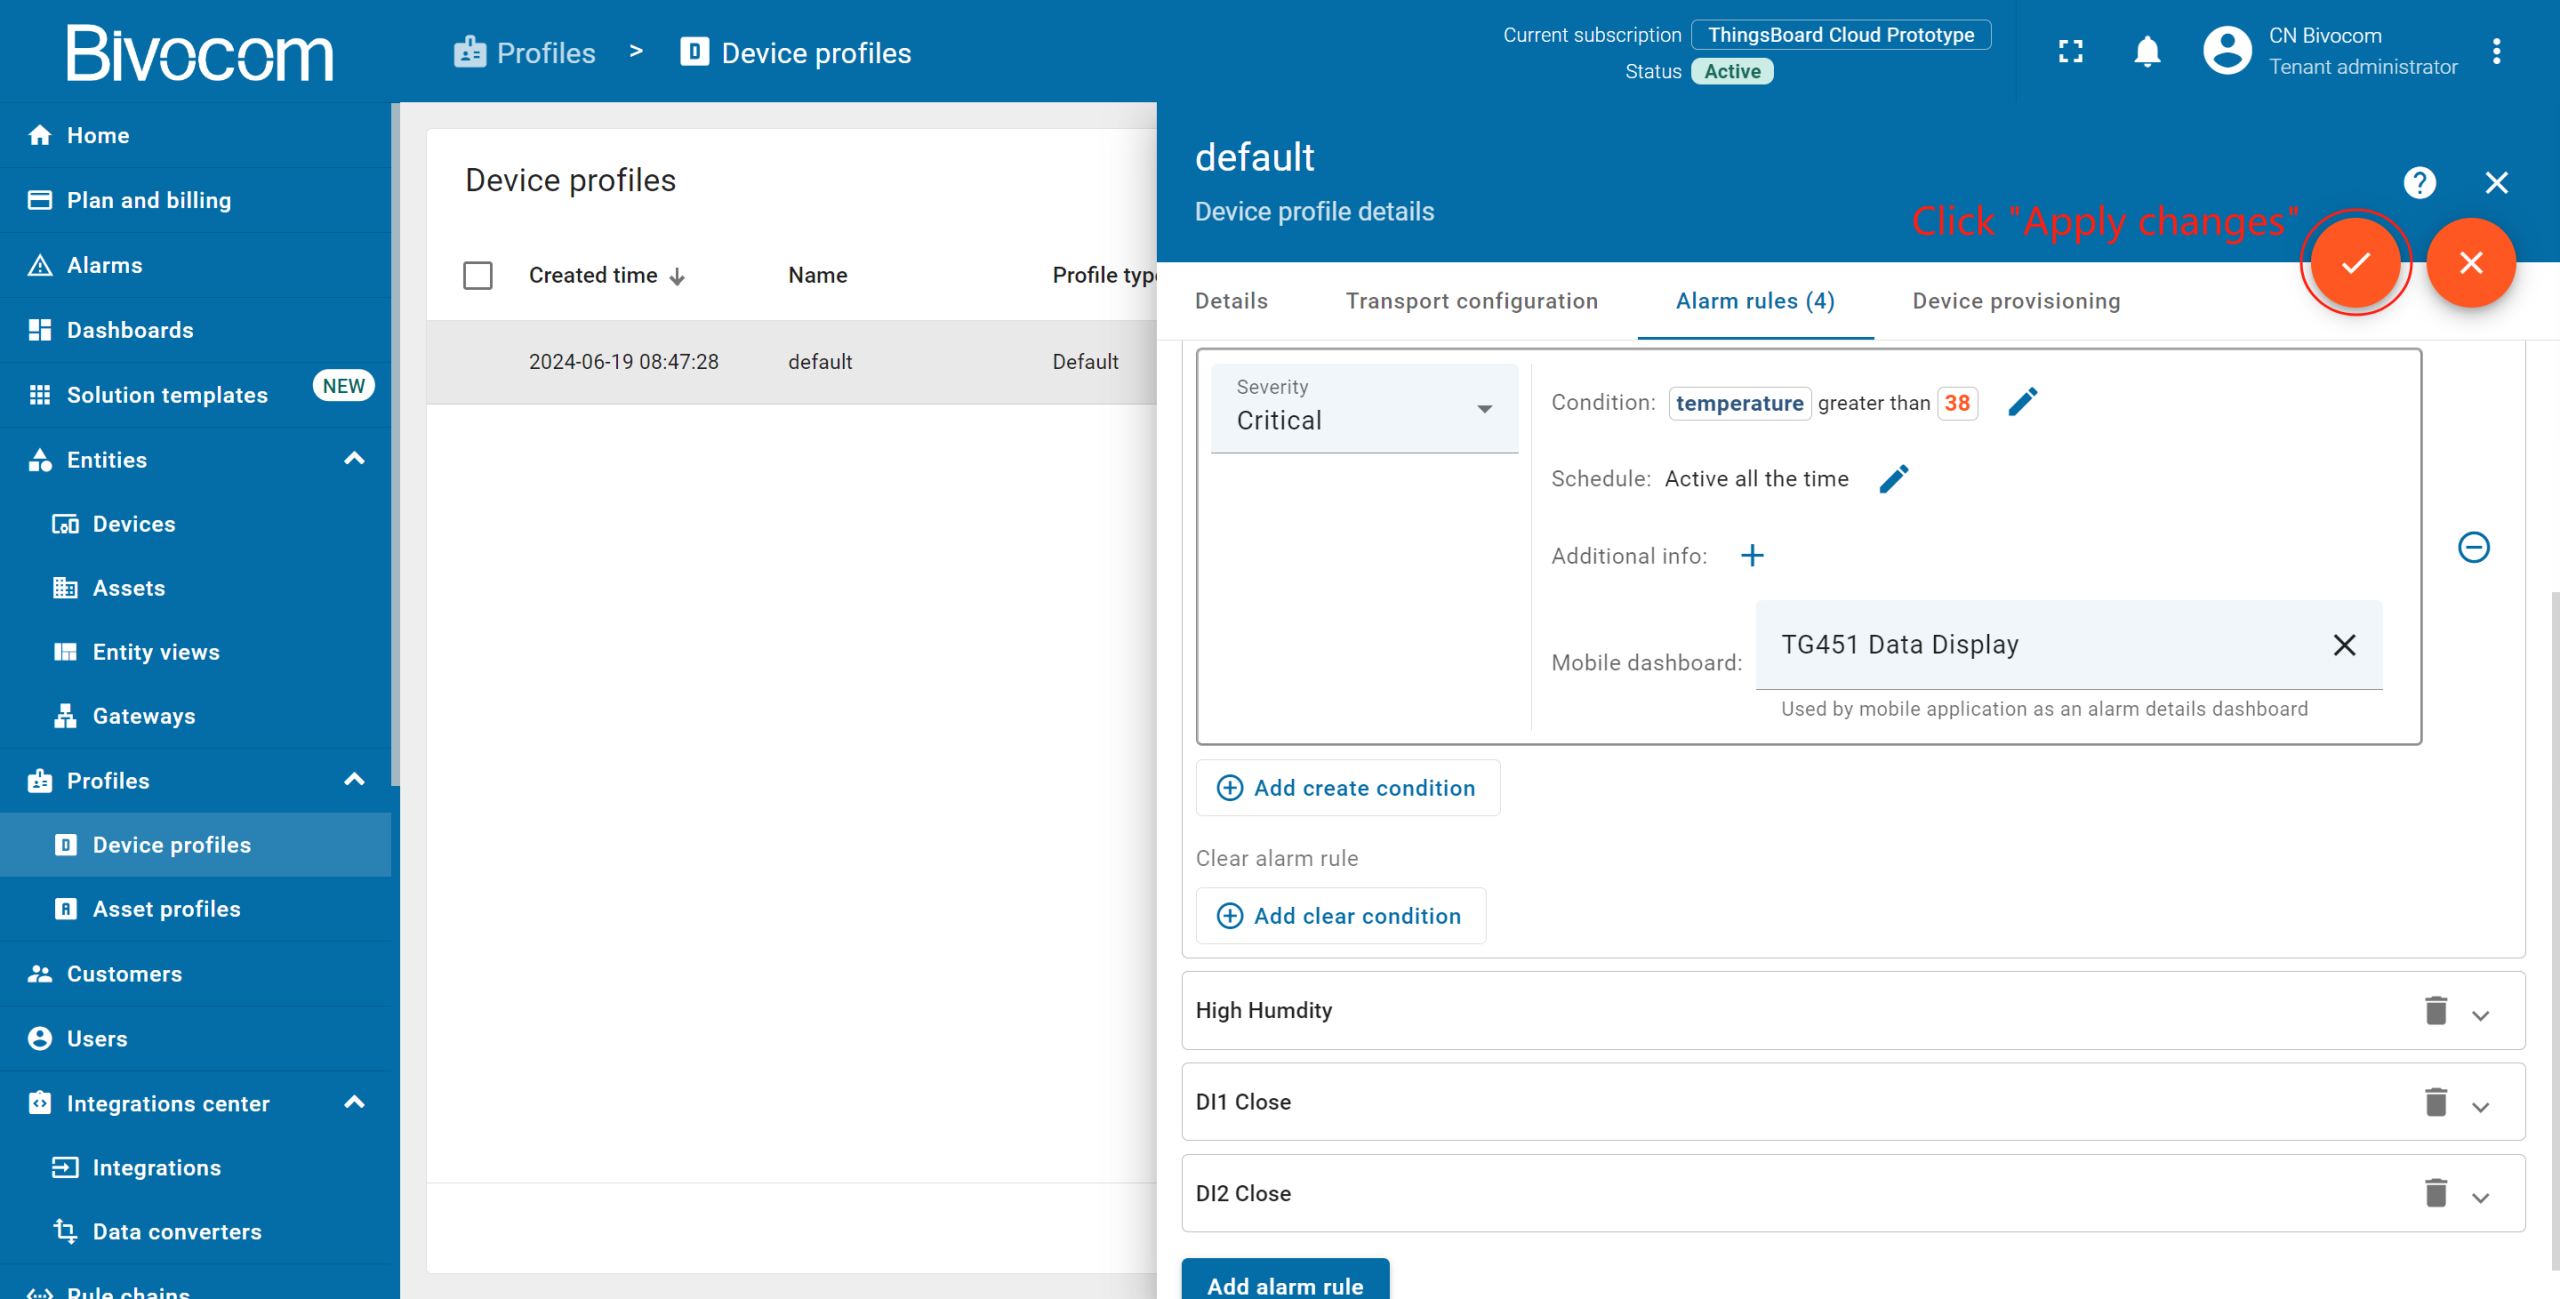Add additional info with plus icon
Viewport: 2560px width, 1299px height.
1752,556
